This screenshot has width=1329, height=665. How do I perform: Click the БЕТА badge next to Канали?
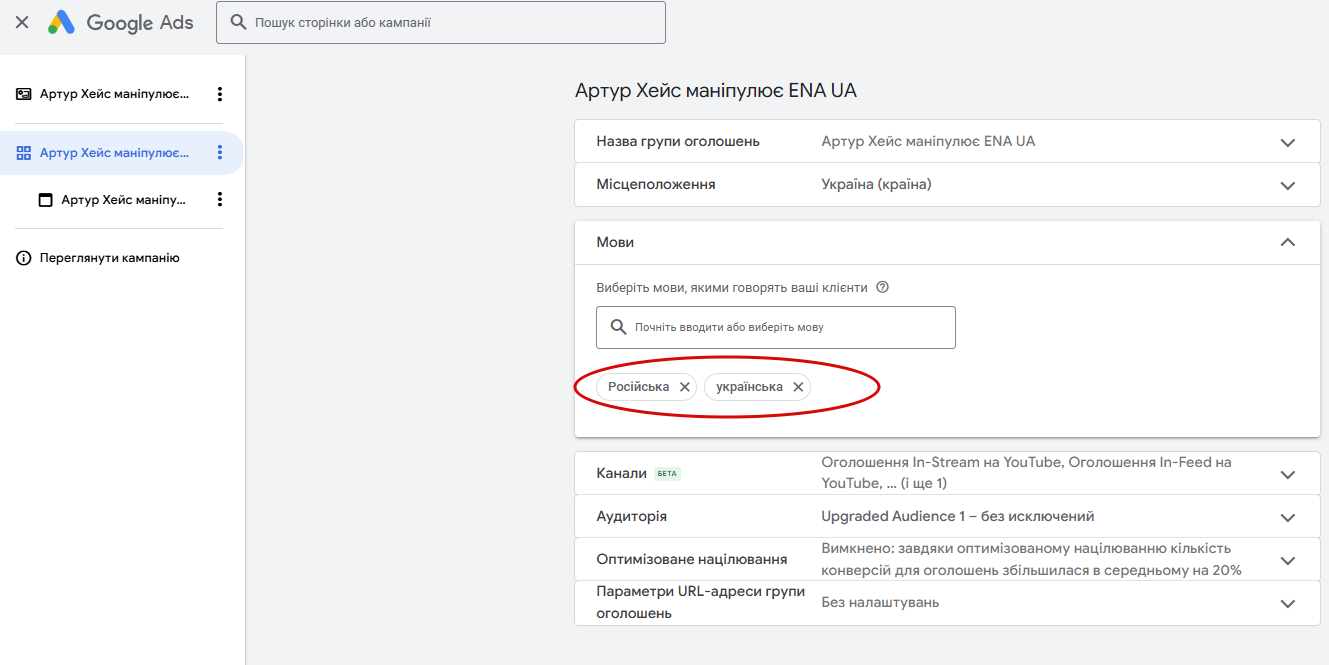pyautogui.click(x=667, y=474)
